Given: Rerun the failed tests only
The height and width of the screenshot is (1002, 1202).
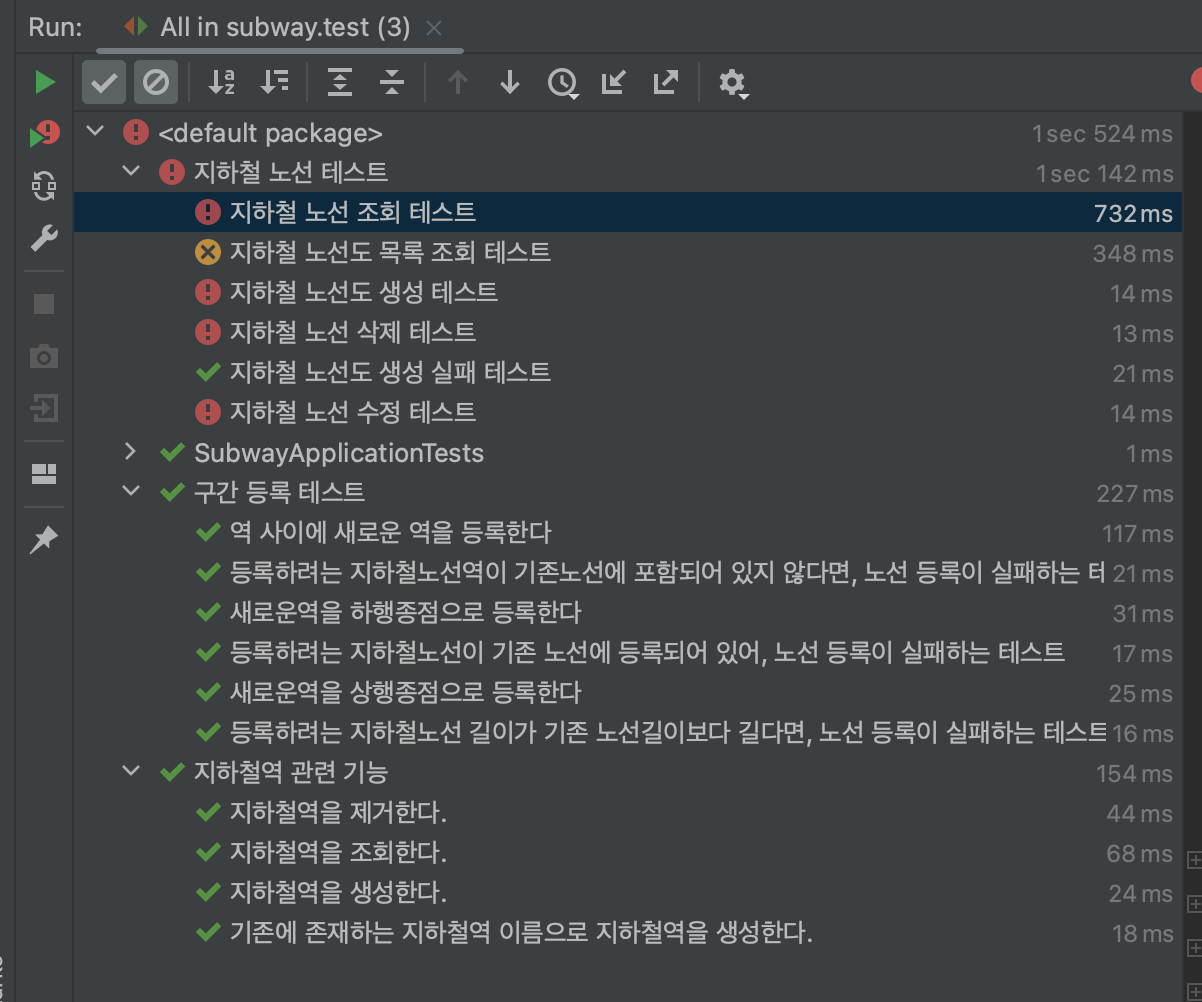Looking at the screenshot, I should coord(42,132).
